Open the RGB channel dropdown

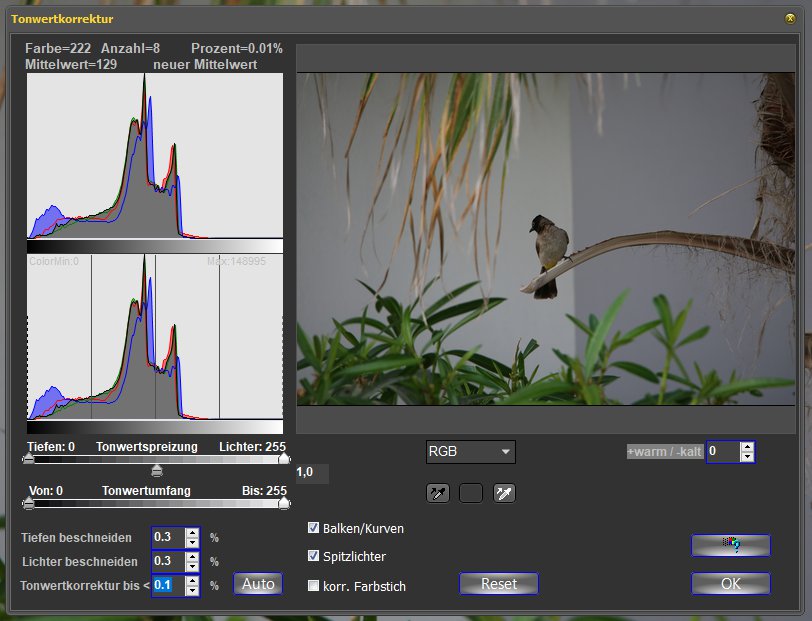pos(470,452)
